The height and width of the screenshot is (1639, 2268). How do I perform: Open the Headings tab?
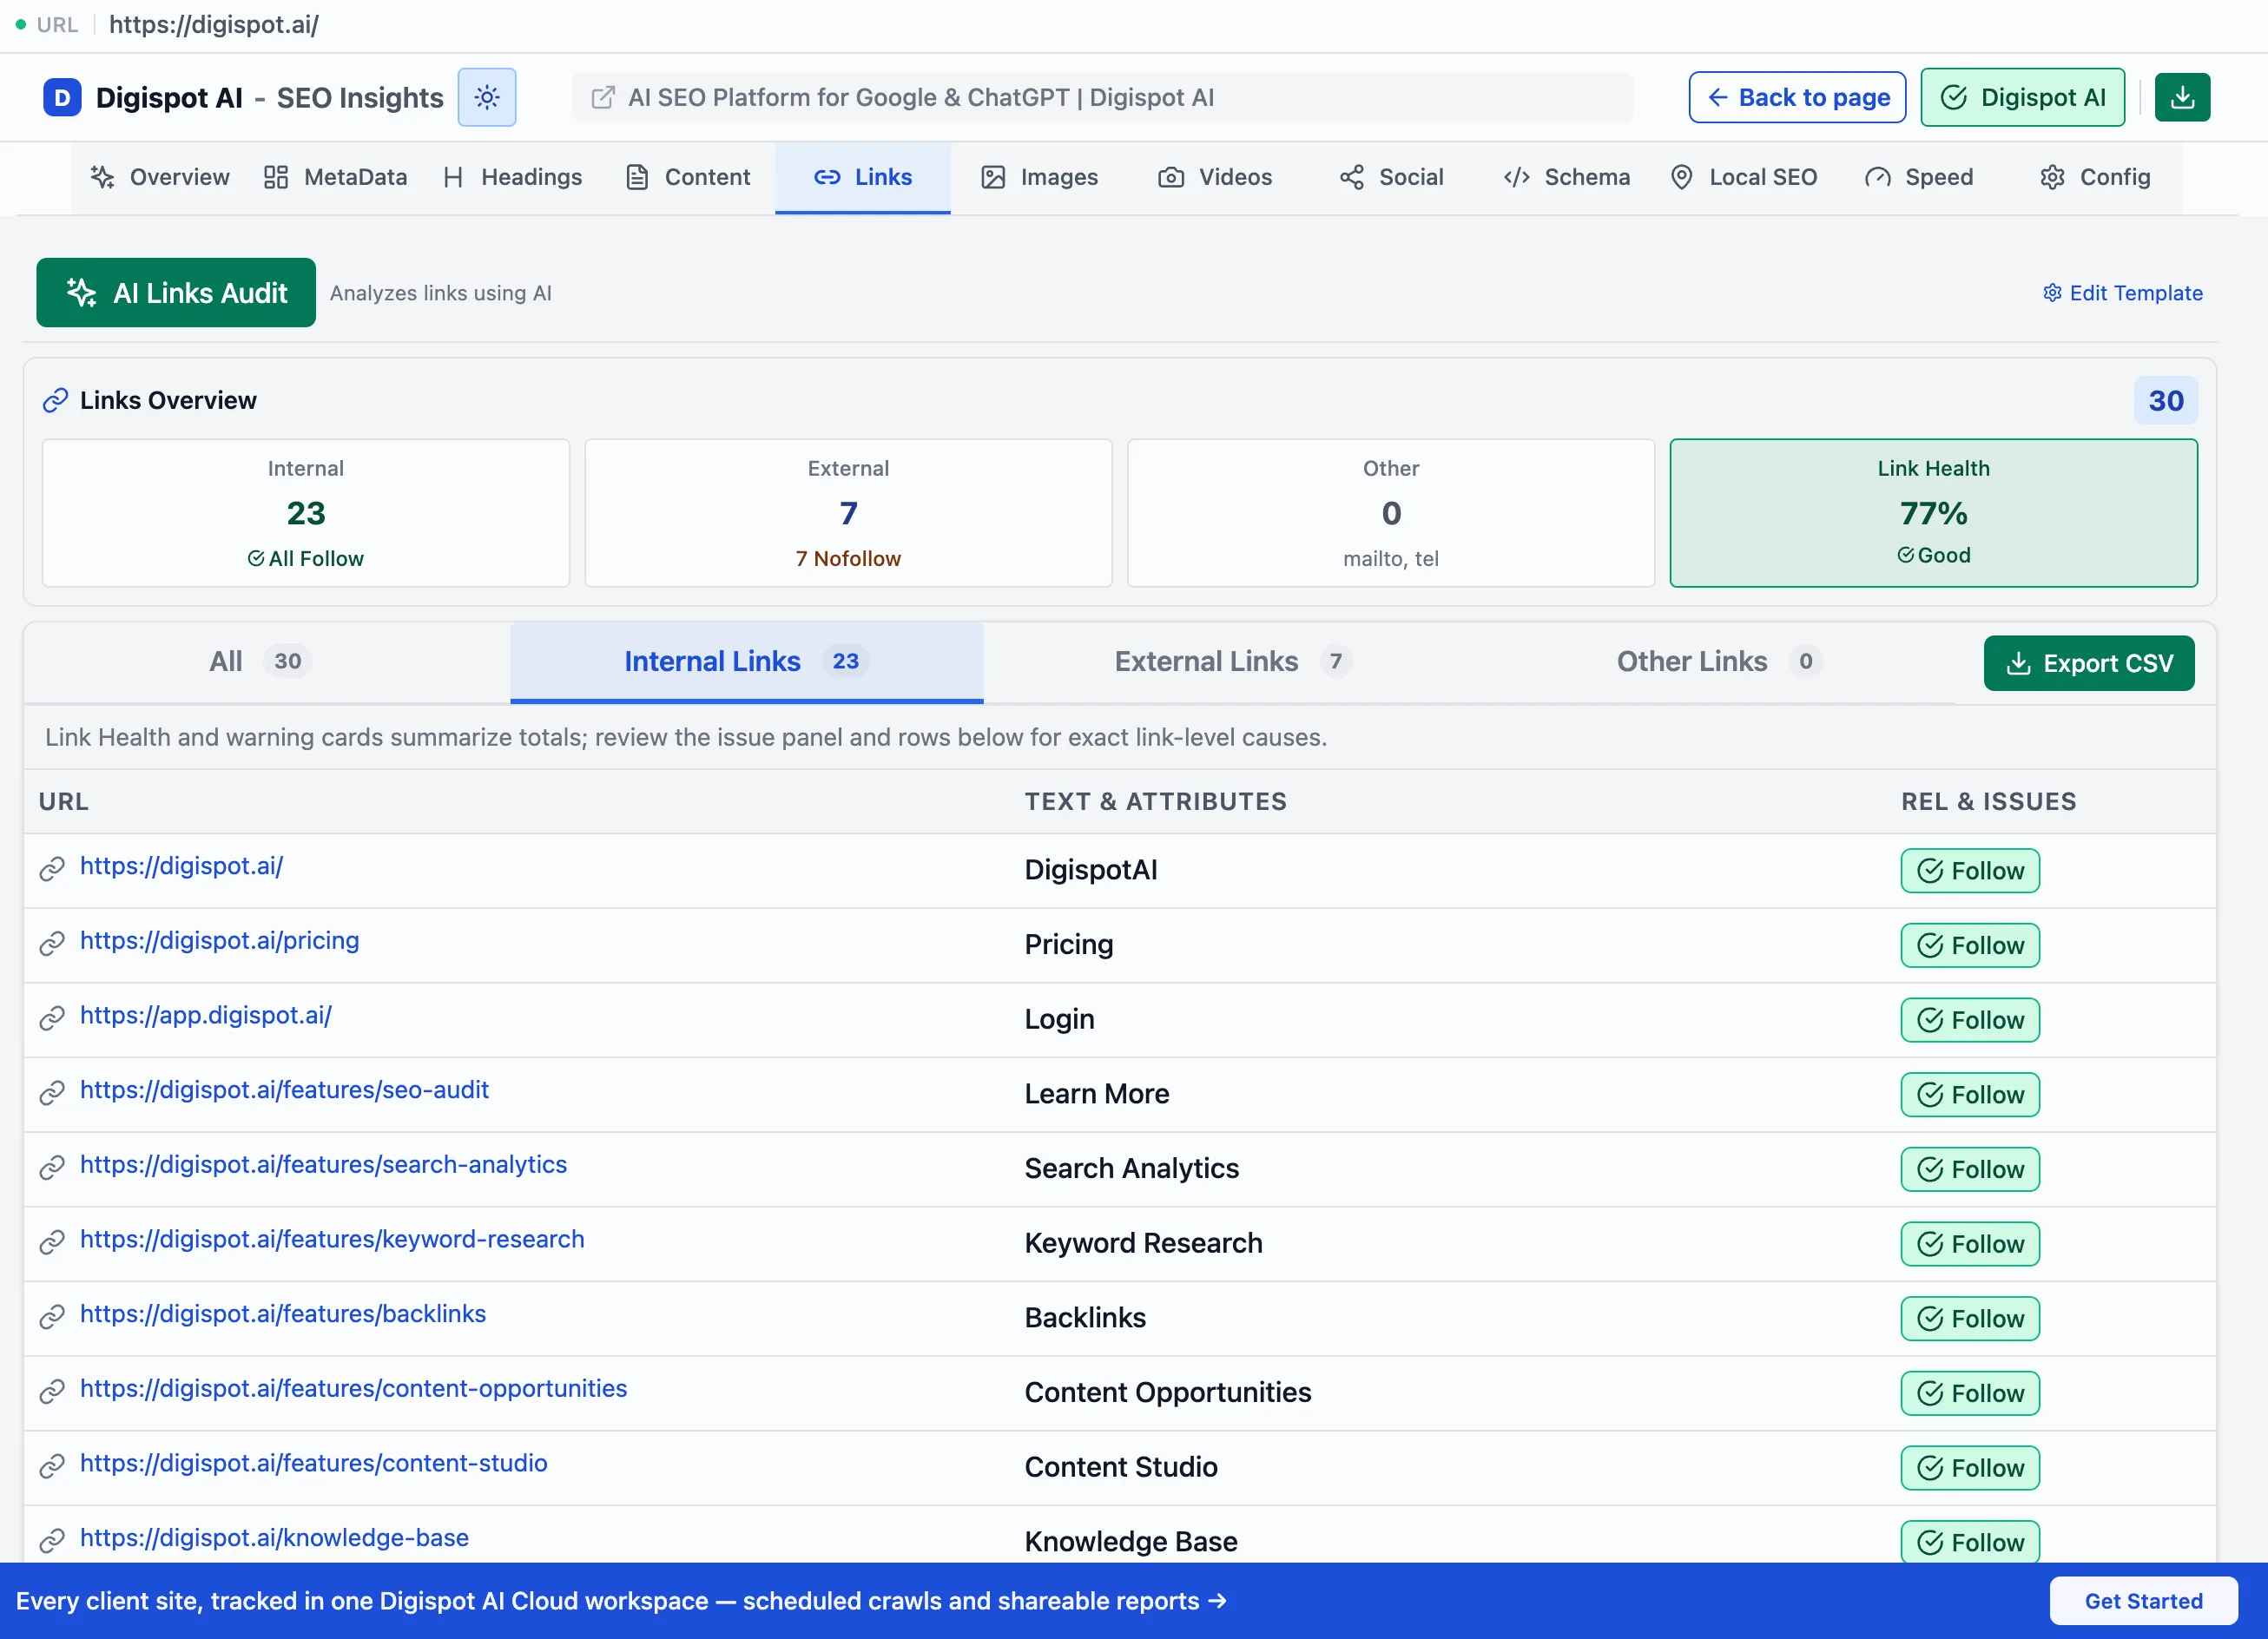pos(512,177)
